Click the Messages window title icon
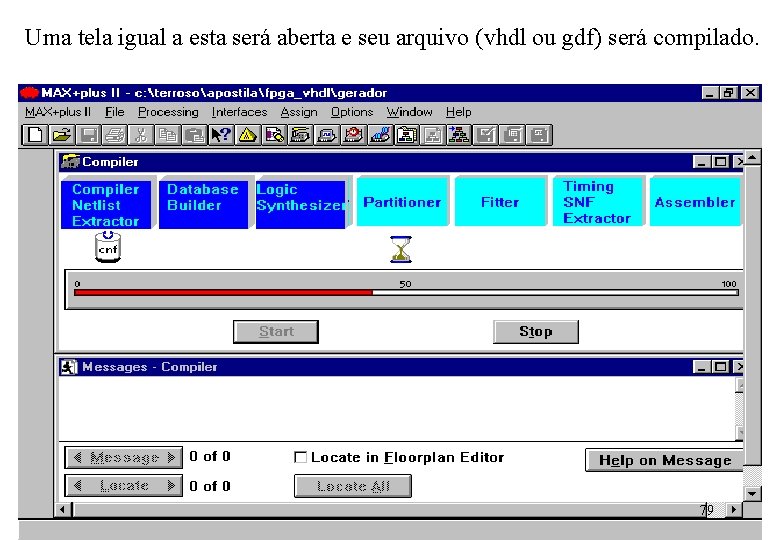 [x=69, y=367]
